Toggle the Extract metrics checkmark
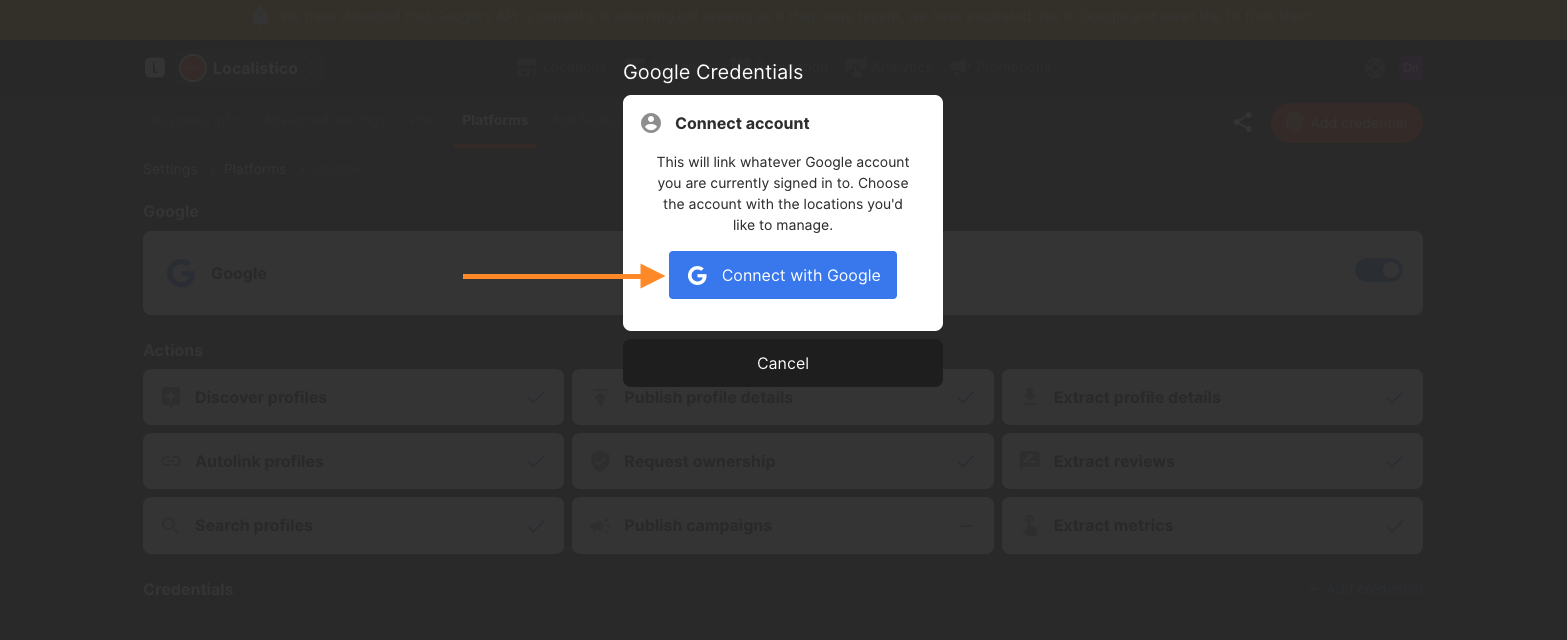This screenshot has width=1567, height=640. pyautogui.click(x=1394, y=525)
